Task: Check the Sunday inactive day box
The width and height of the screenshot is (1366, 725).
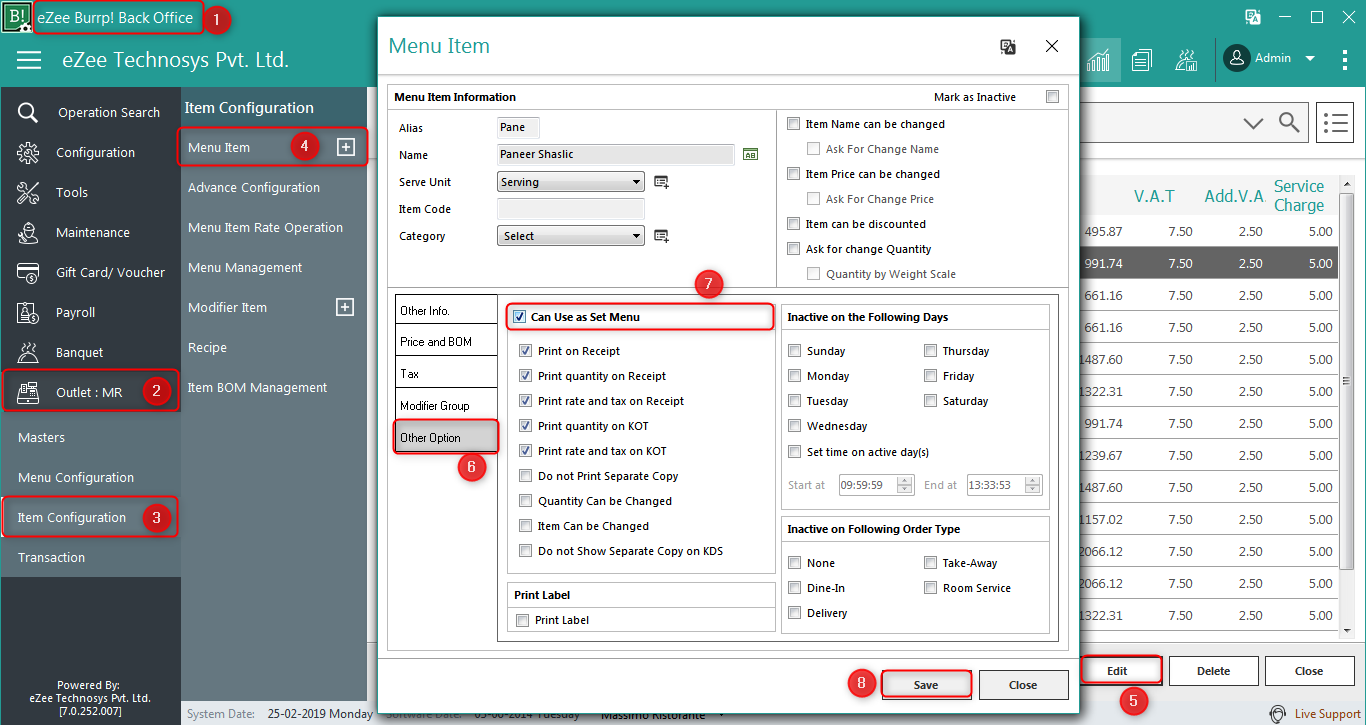Action: click(x=795, y=351)
